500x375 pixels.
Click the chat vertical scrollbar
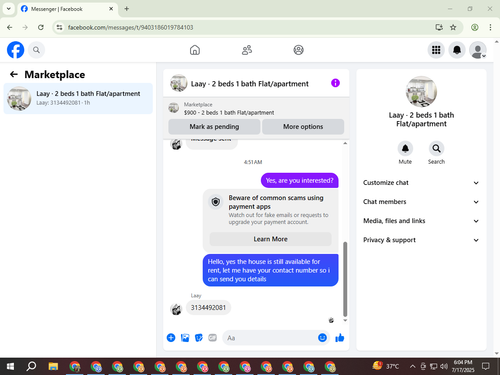[345, 279]
